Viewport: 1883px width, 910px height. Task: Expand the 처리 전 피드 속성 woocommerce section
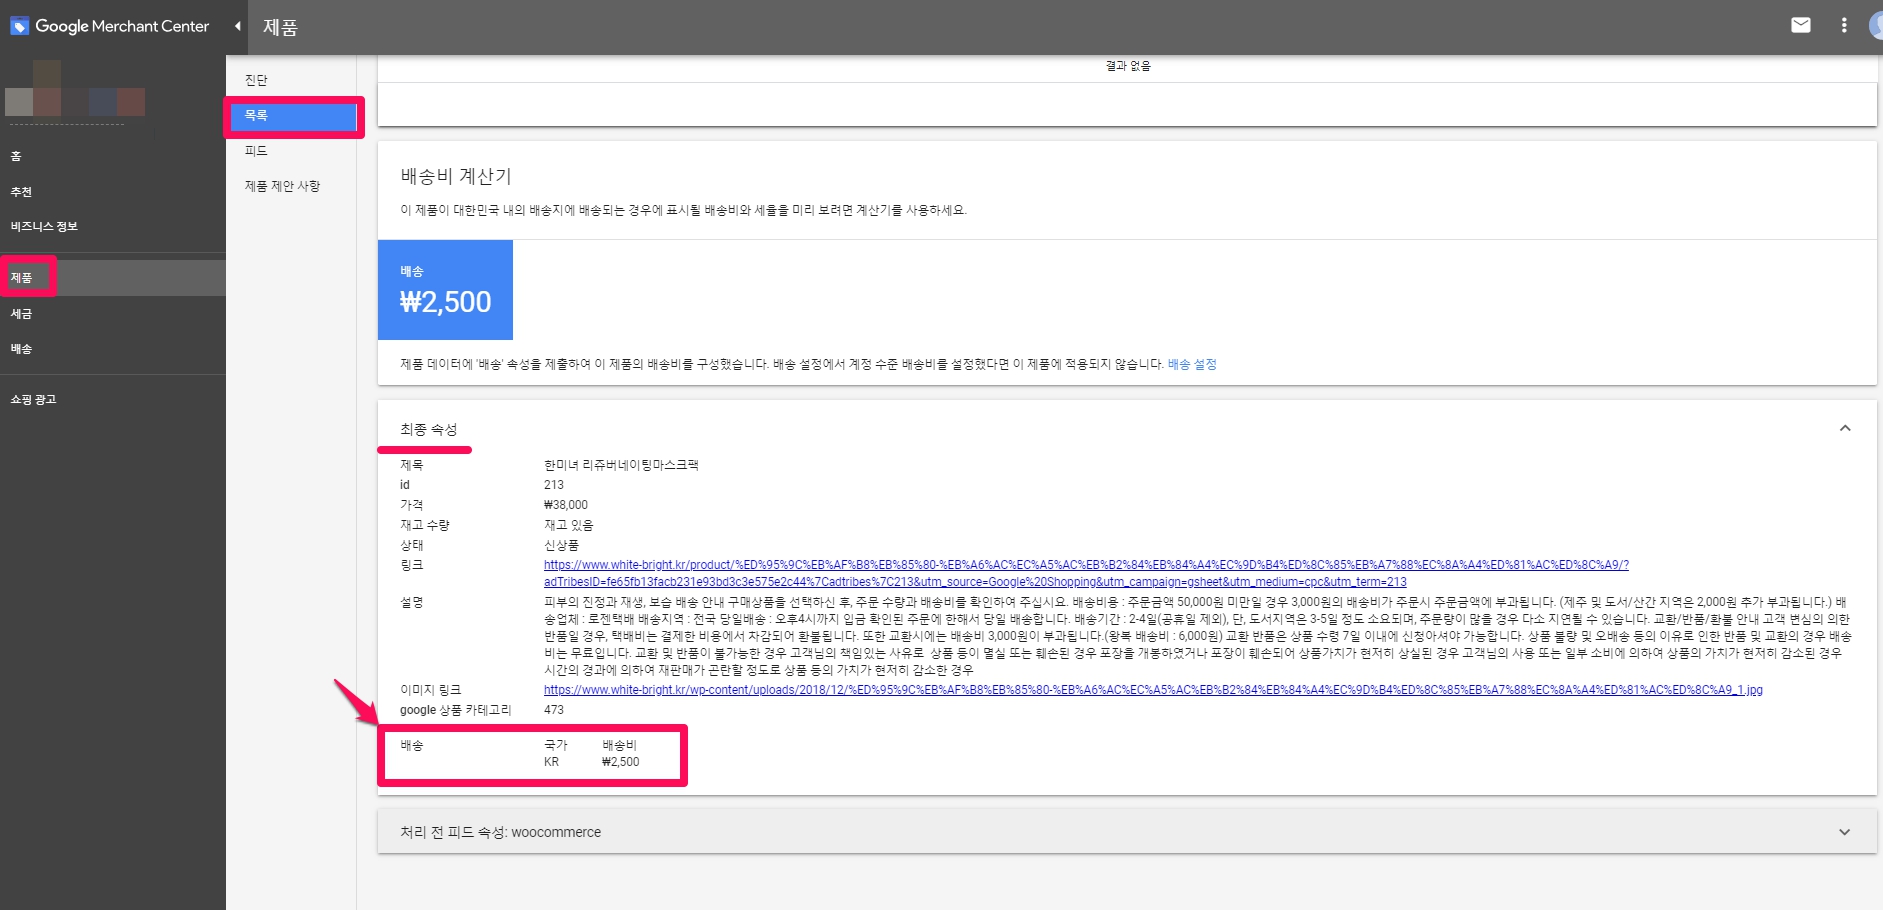coord(1844,832)
